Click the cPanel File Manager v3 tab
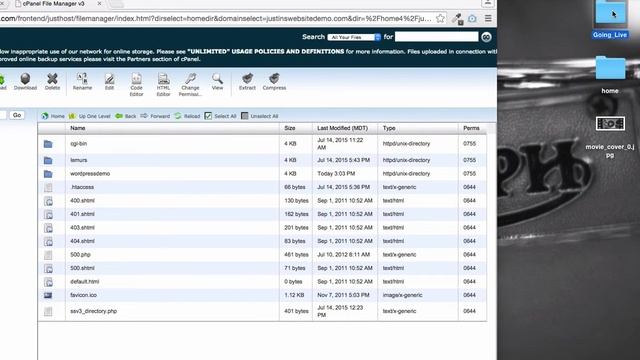Image resolution: width=640 pixels, height=360 pixels. (54, 4)
